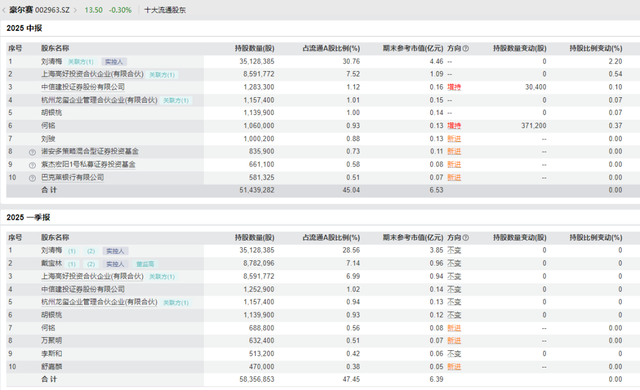Click 新进 link on 巴克莱银行 row
The height and width of the screenshot is (390, 640).
click(454, 177)
